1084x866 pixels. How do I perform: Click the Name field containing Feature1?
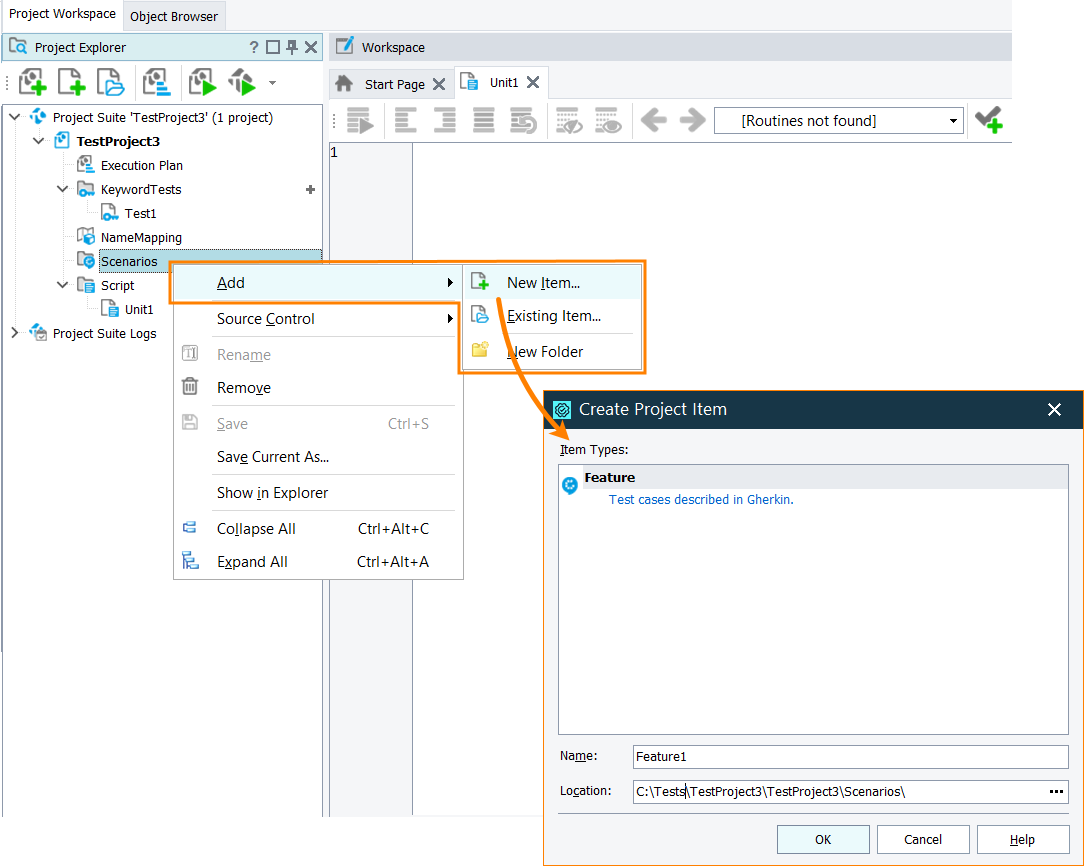(x=849, y=757)
